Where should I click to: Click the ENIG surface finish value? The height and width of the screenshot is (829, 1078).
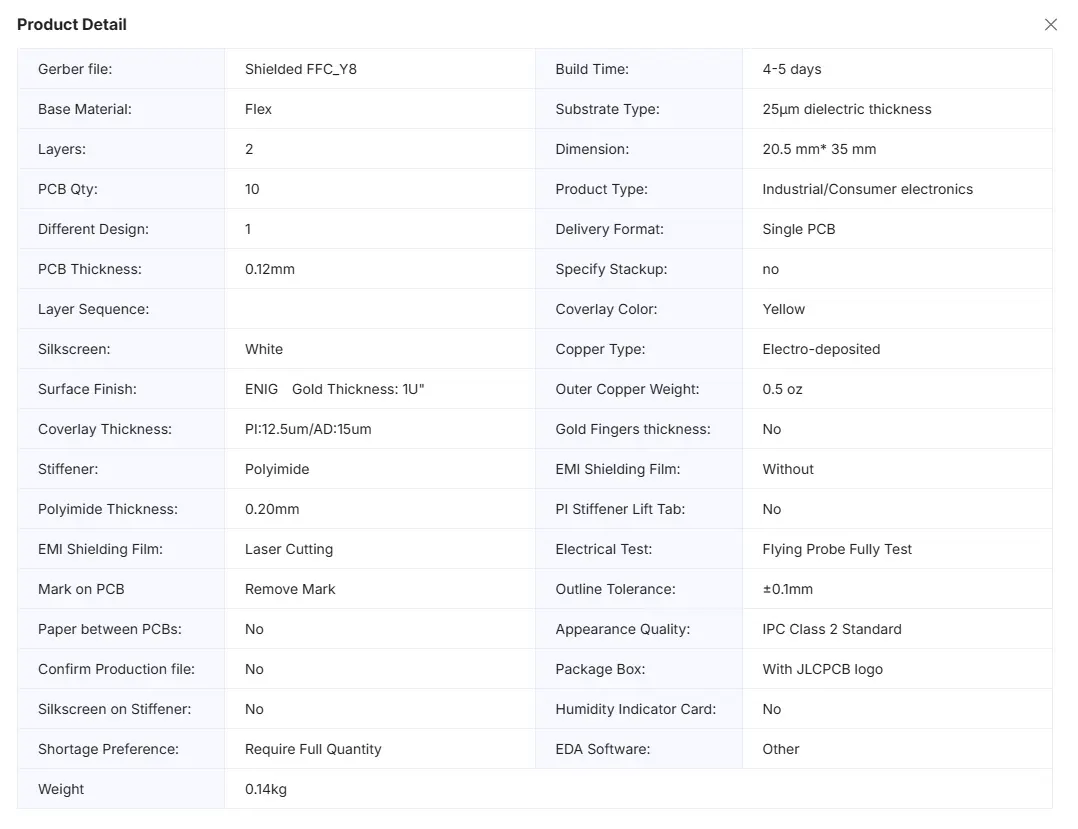(261, 389)
